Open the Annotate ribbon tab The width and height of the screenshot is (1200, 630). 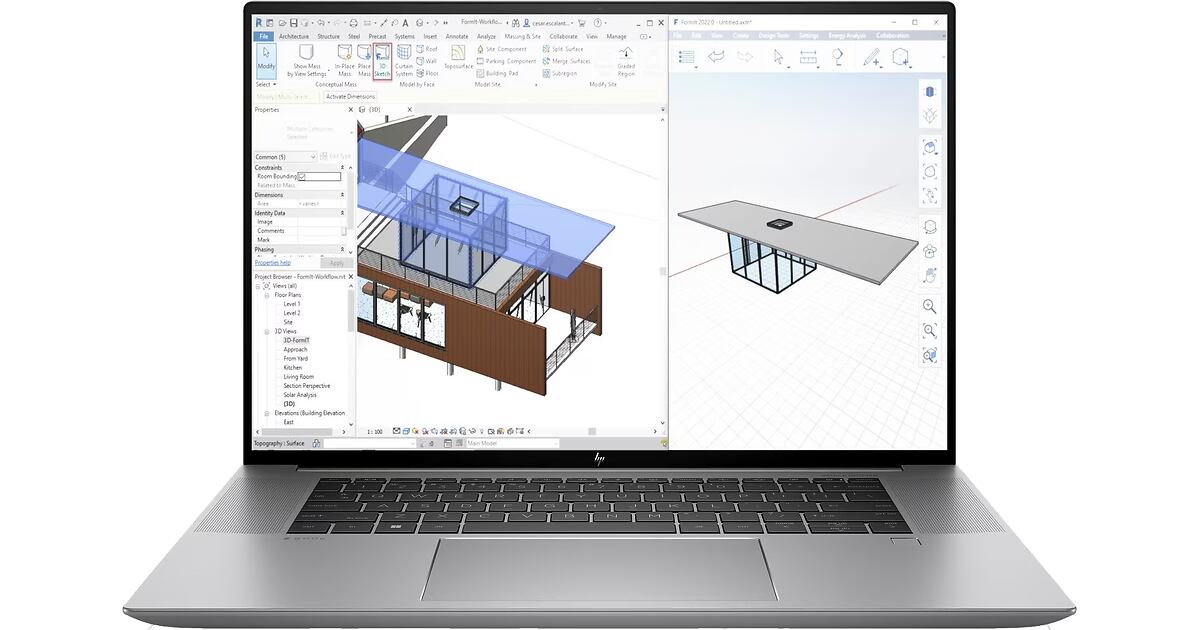[x=456, y=36]
